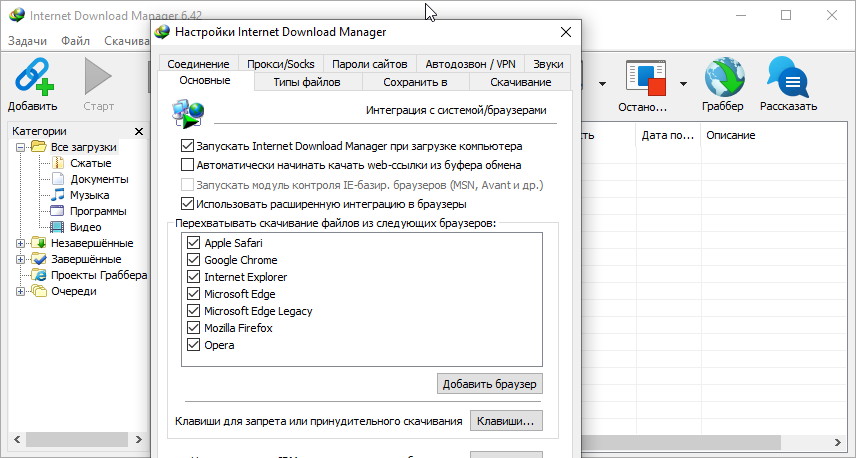Click the Завершённые checkmark folder icon
856x458 pixels.
pyautogui.click(x=39, y=259)
